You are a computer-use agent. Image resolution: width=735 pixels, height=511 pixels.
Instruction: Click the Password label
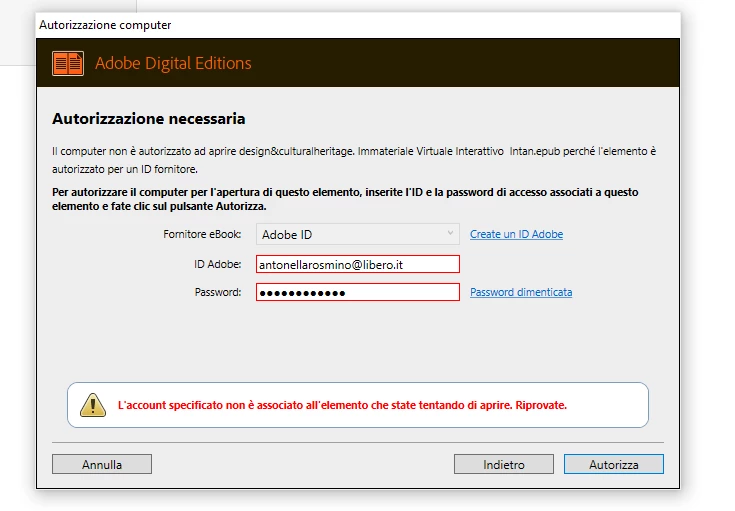coord(218,292)
